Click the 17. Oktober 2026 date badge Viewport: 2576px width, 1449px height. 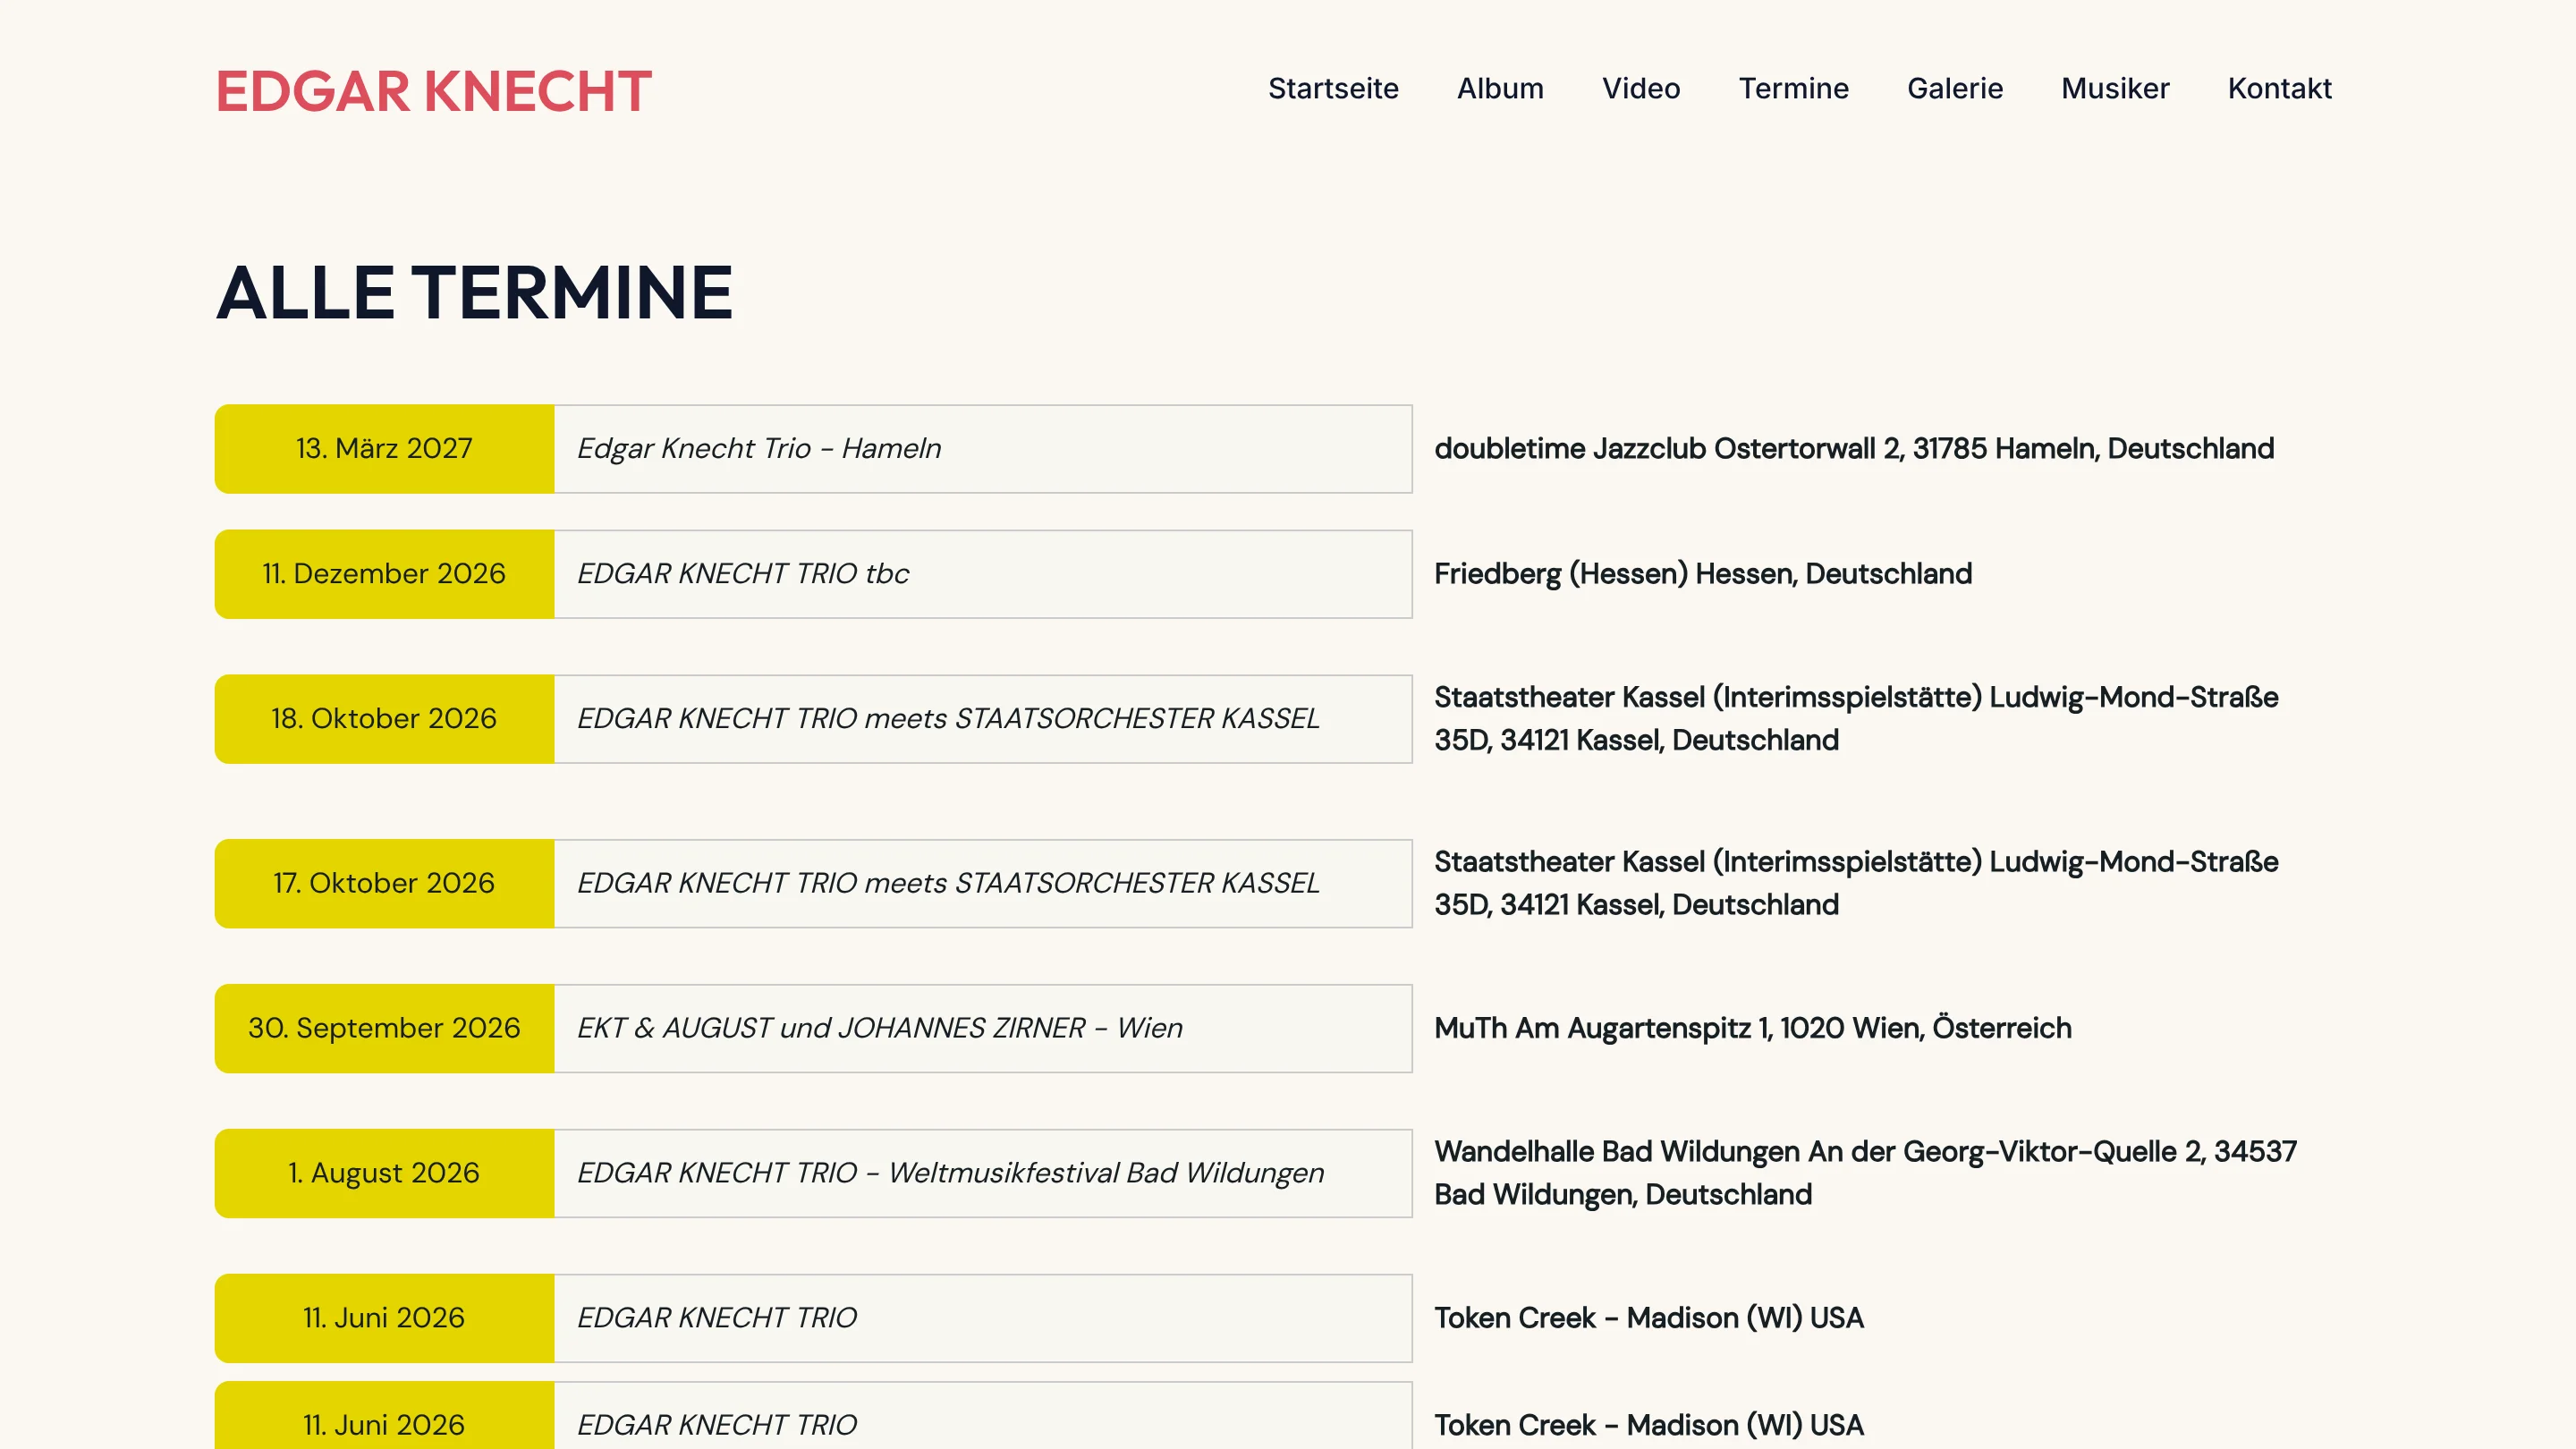coord(384,883)
